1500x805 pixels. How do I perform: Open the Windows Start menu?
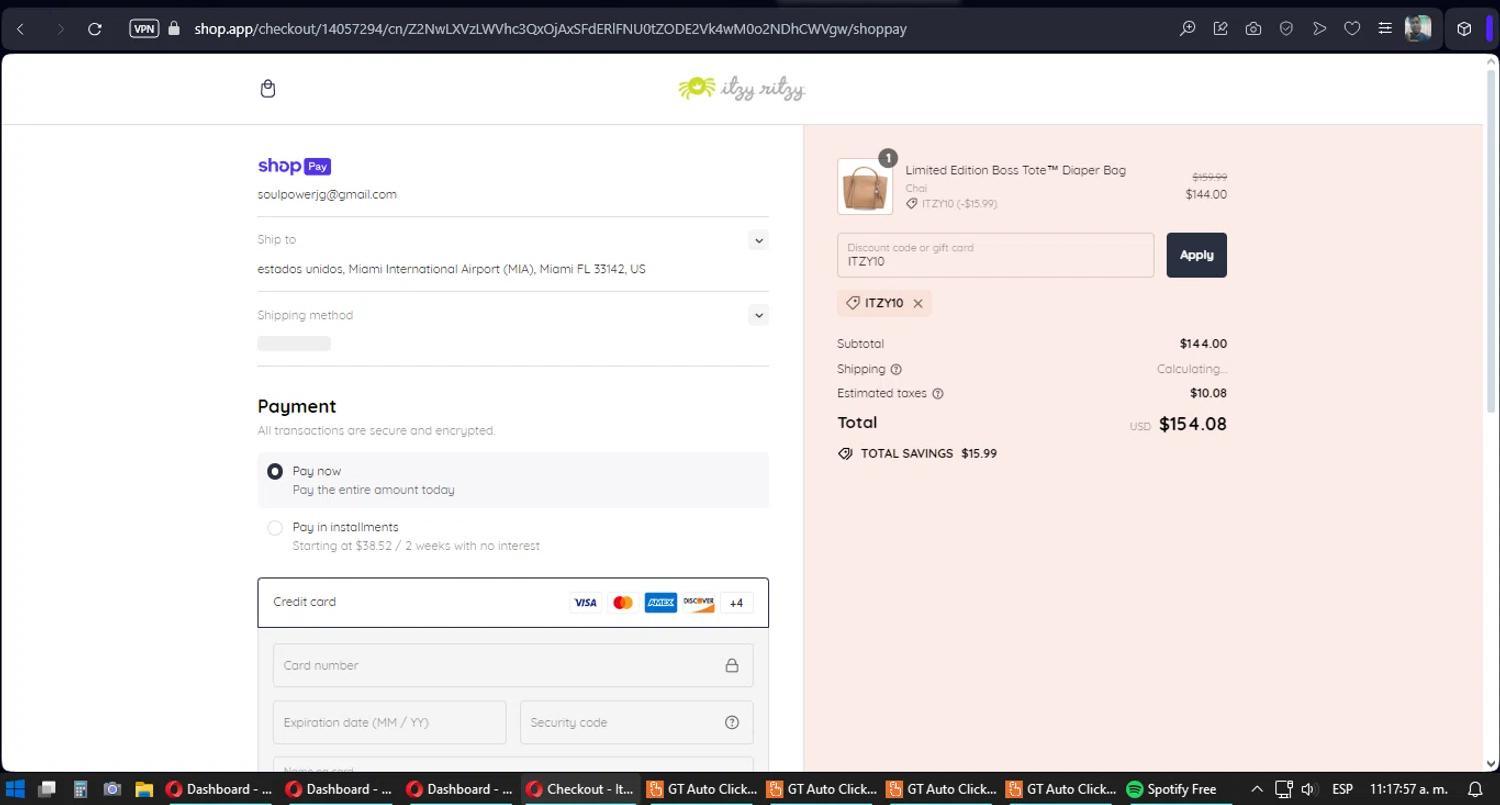pyautogui.click(x=14, y=789)
